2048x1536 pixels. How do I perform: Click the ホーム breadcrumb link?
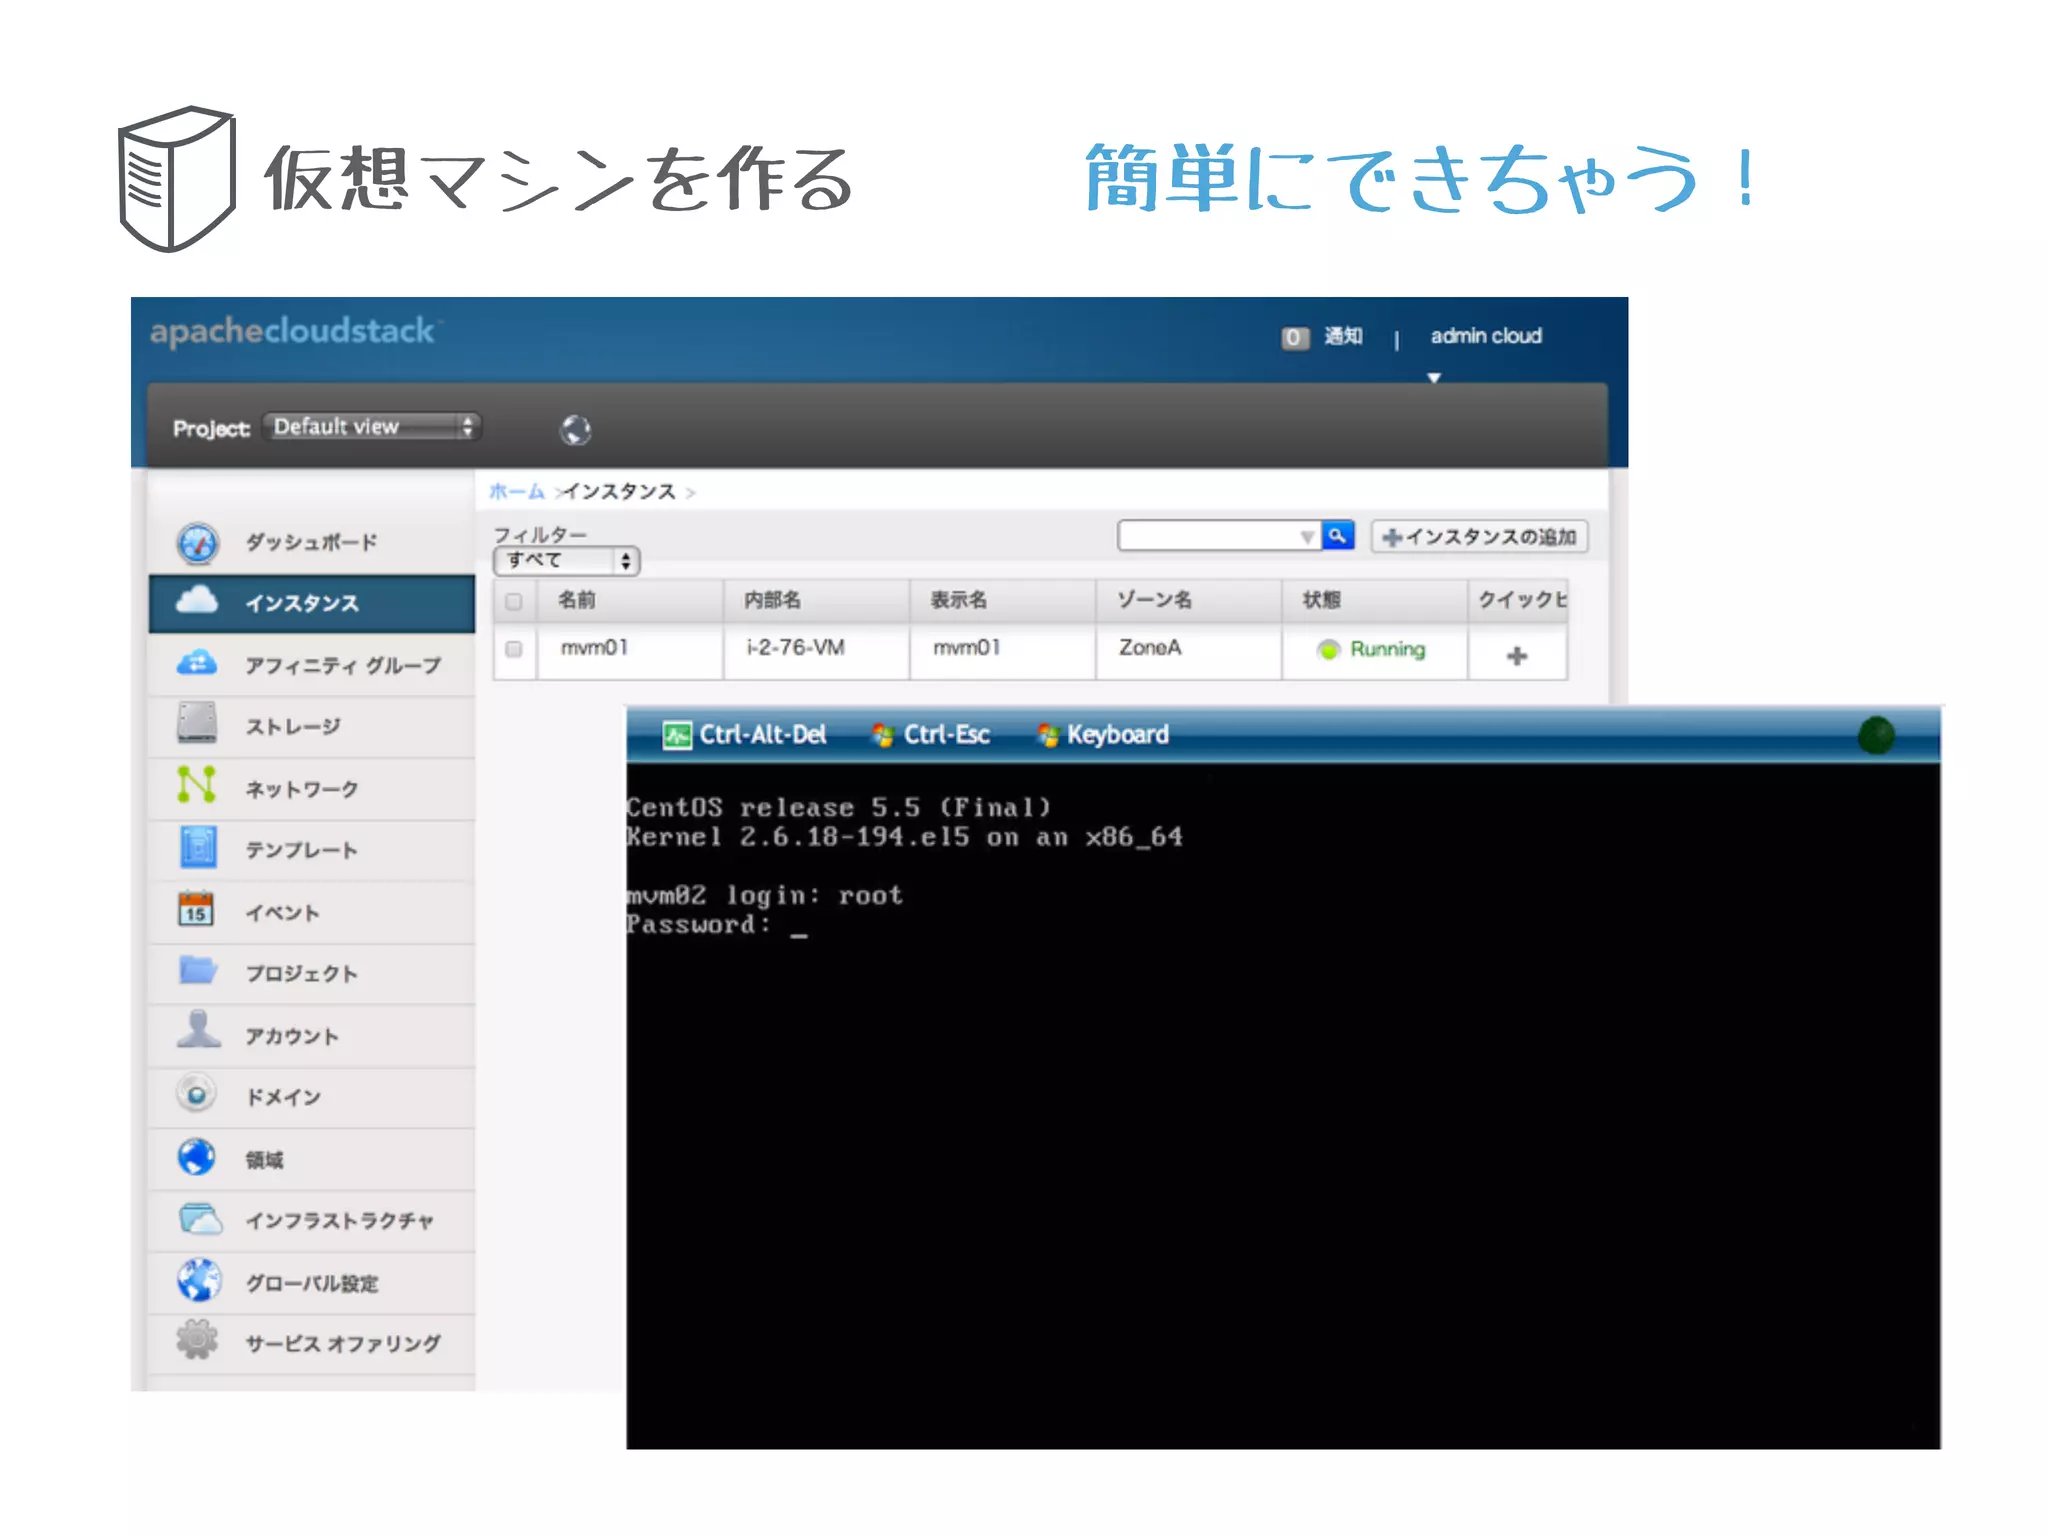516,491
